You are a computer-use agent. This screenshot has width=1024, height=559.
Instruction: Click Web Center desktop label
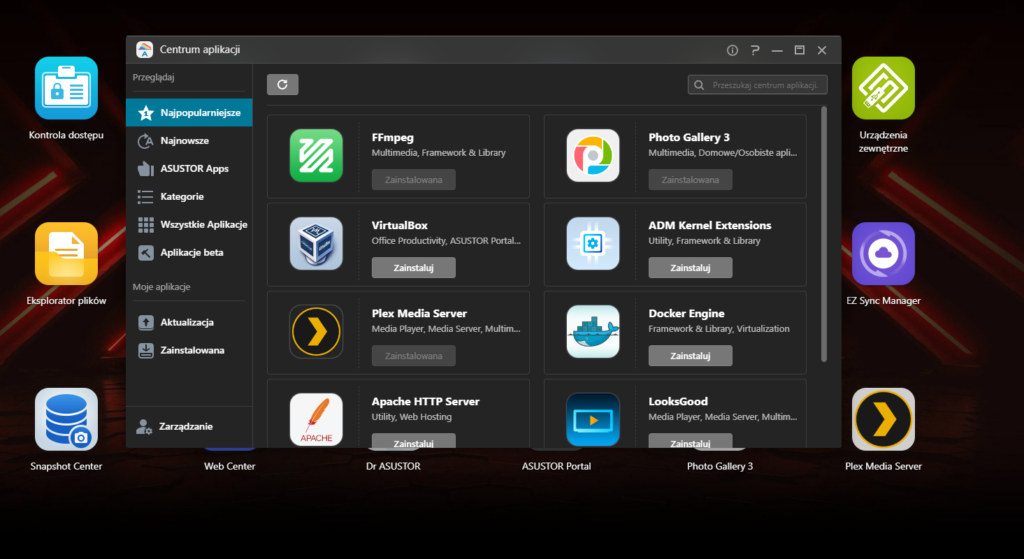229,466
